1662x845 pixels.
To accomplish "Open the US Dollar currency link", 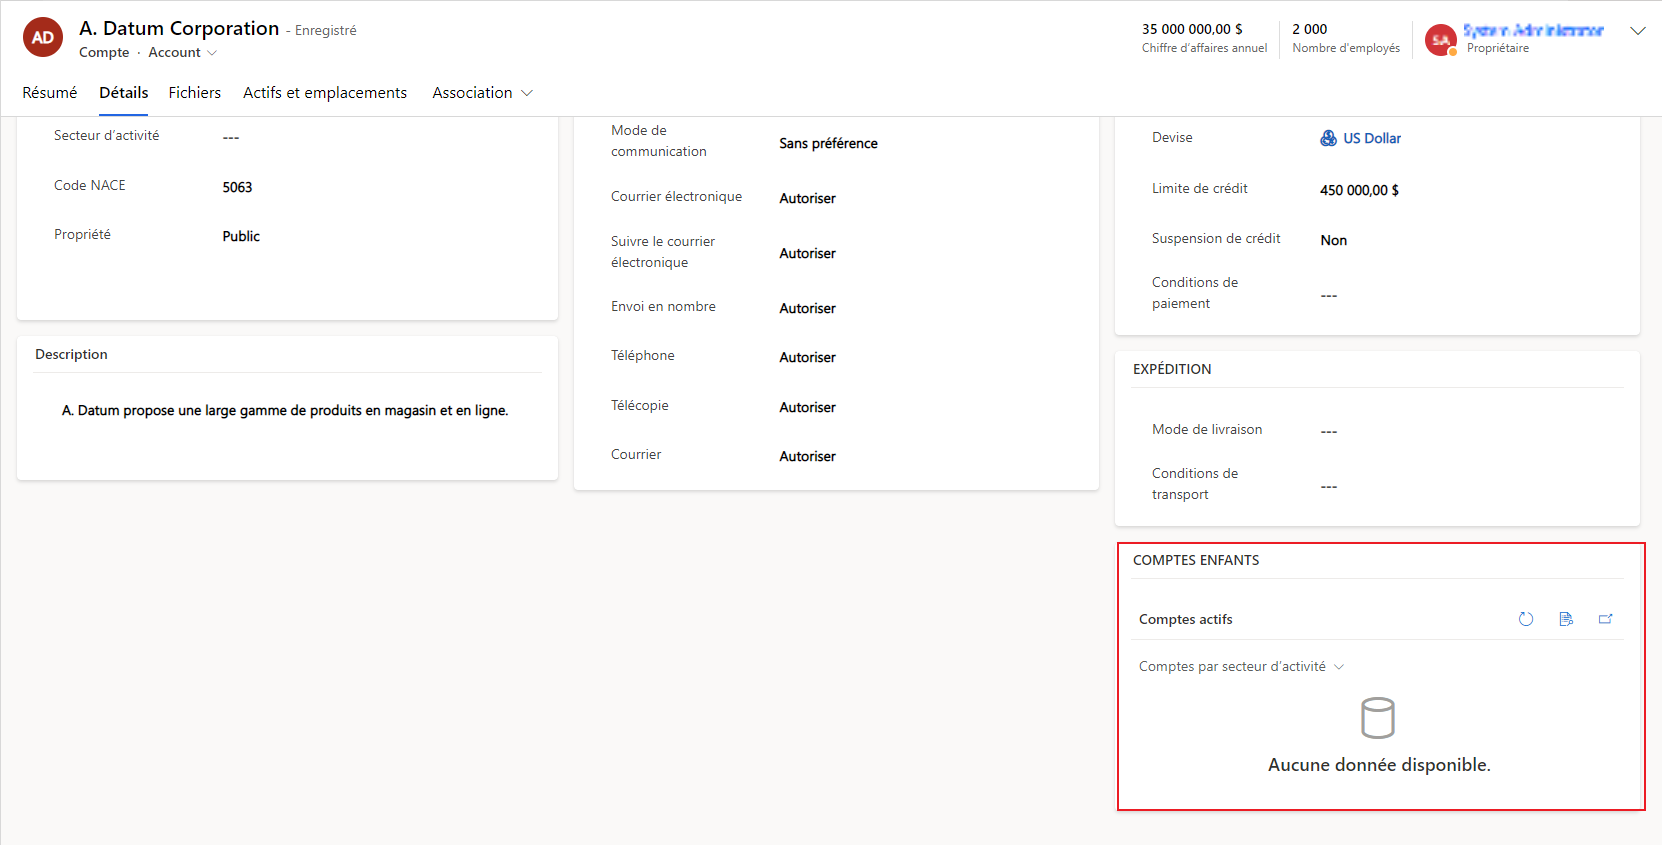I will [1372, 138].
